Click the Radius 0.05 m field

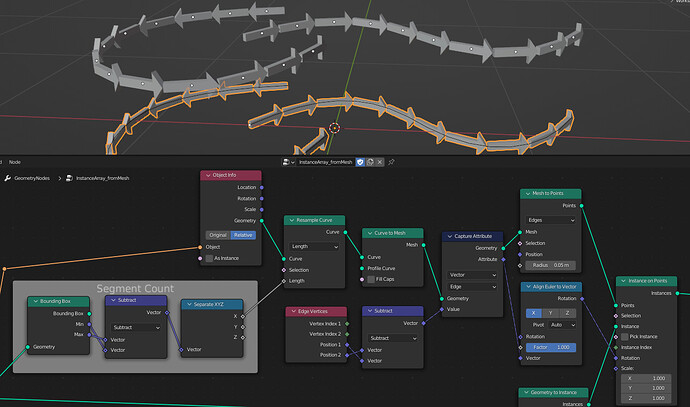coord(551,265)
